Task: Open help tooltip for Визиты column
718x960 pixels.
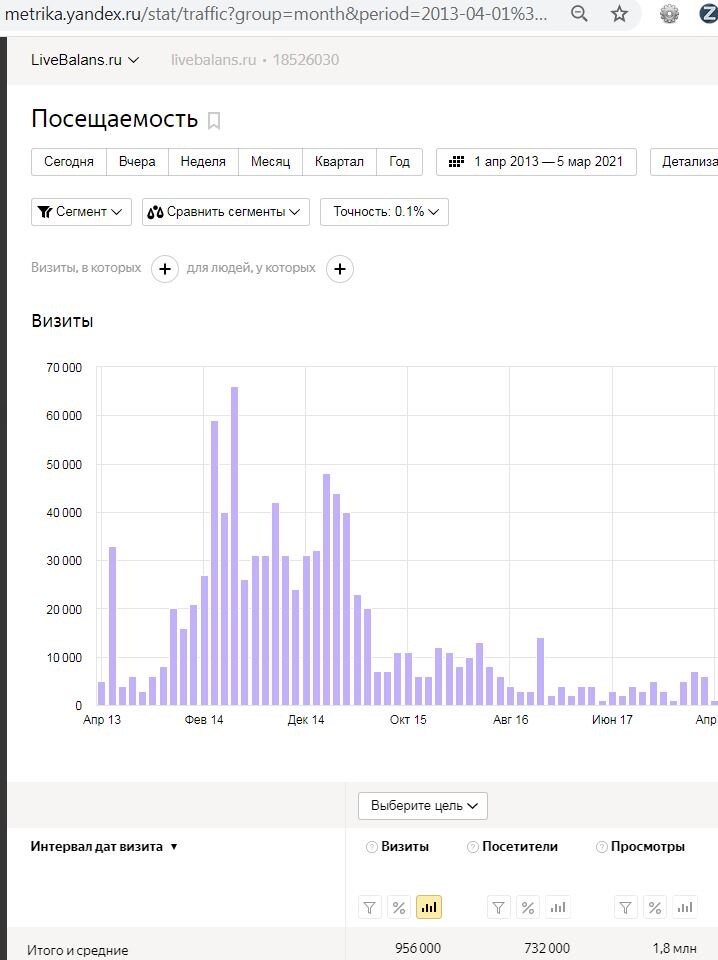Action: coord(372,847)
